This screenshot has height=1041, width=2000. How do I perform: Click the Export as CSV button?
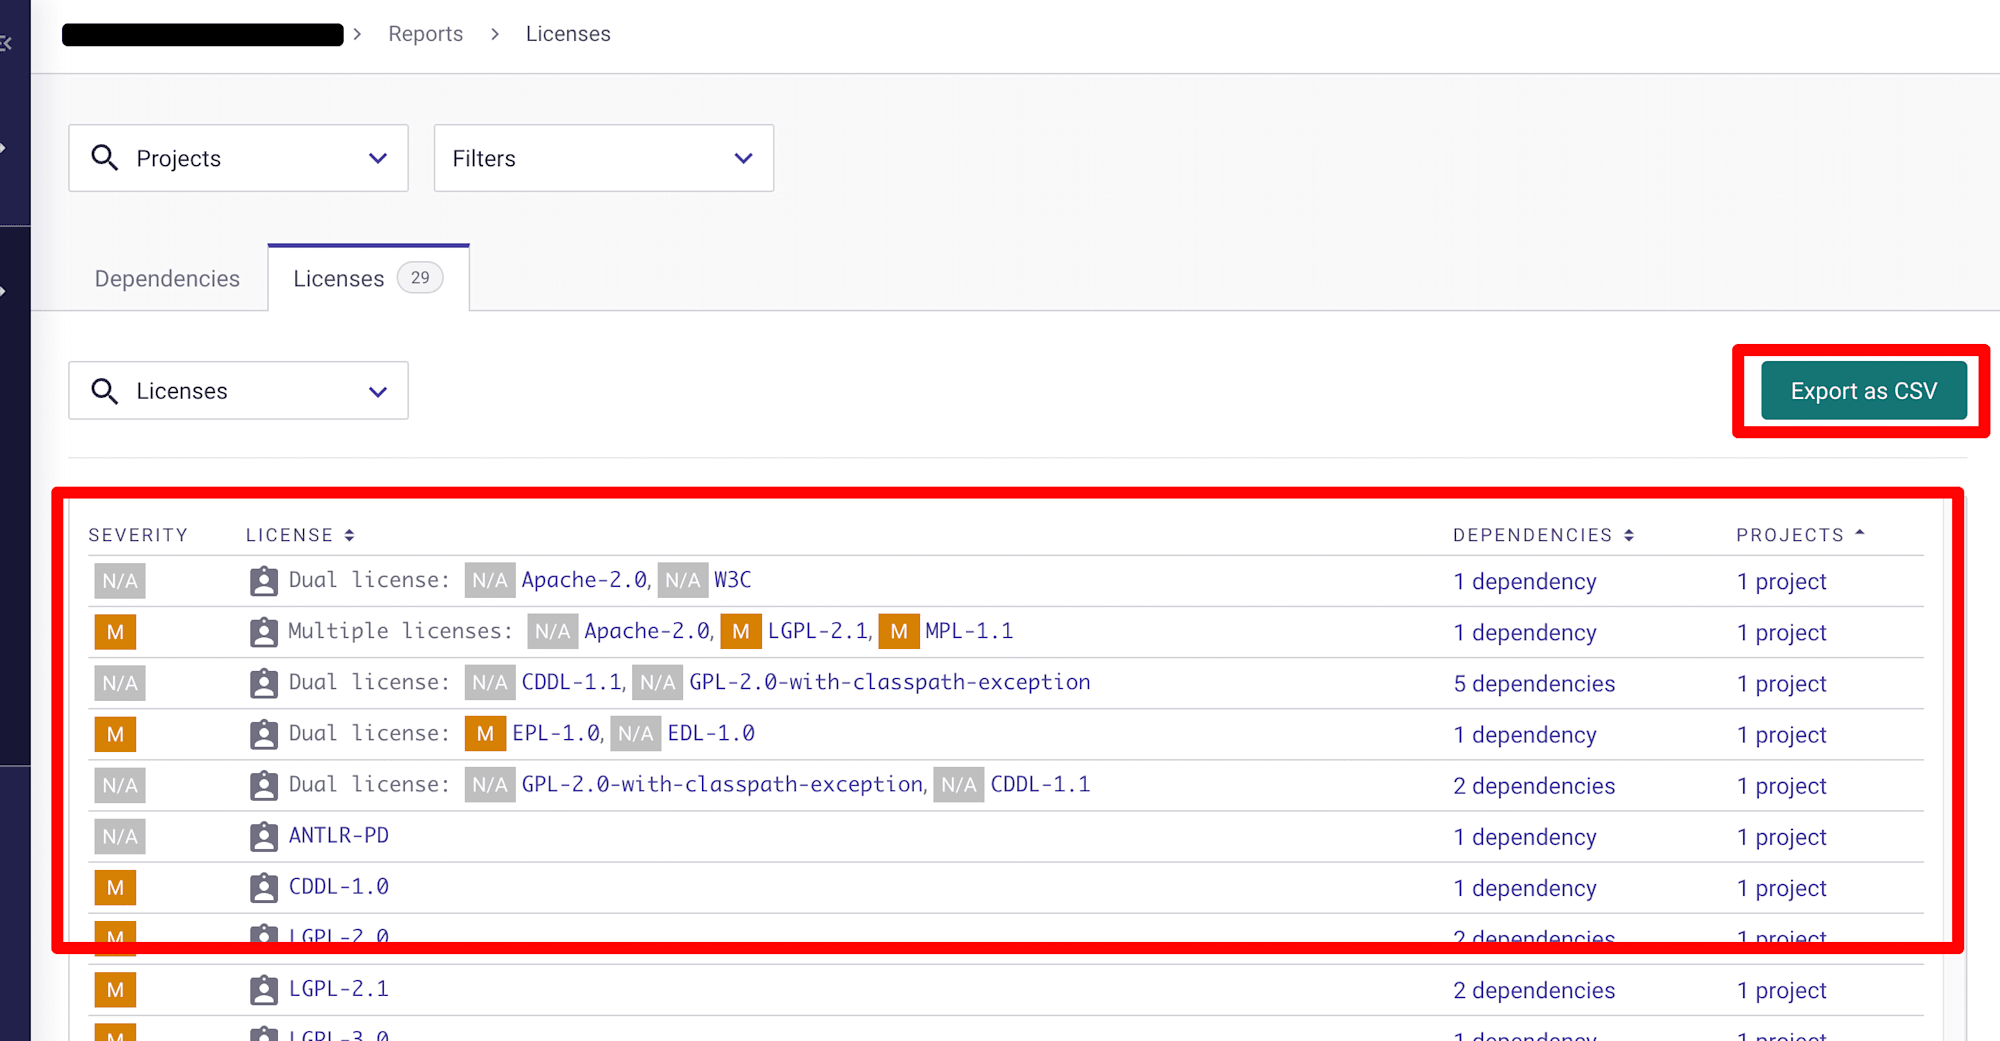[x=1863, y=391]
